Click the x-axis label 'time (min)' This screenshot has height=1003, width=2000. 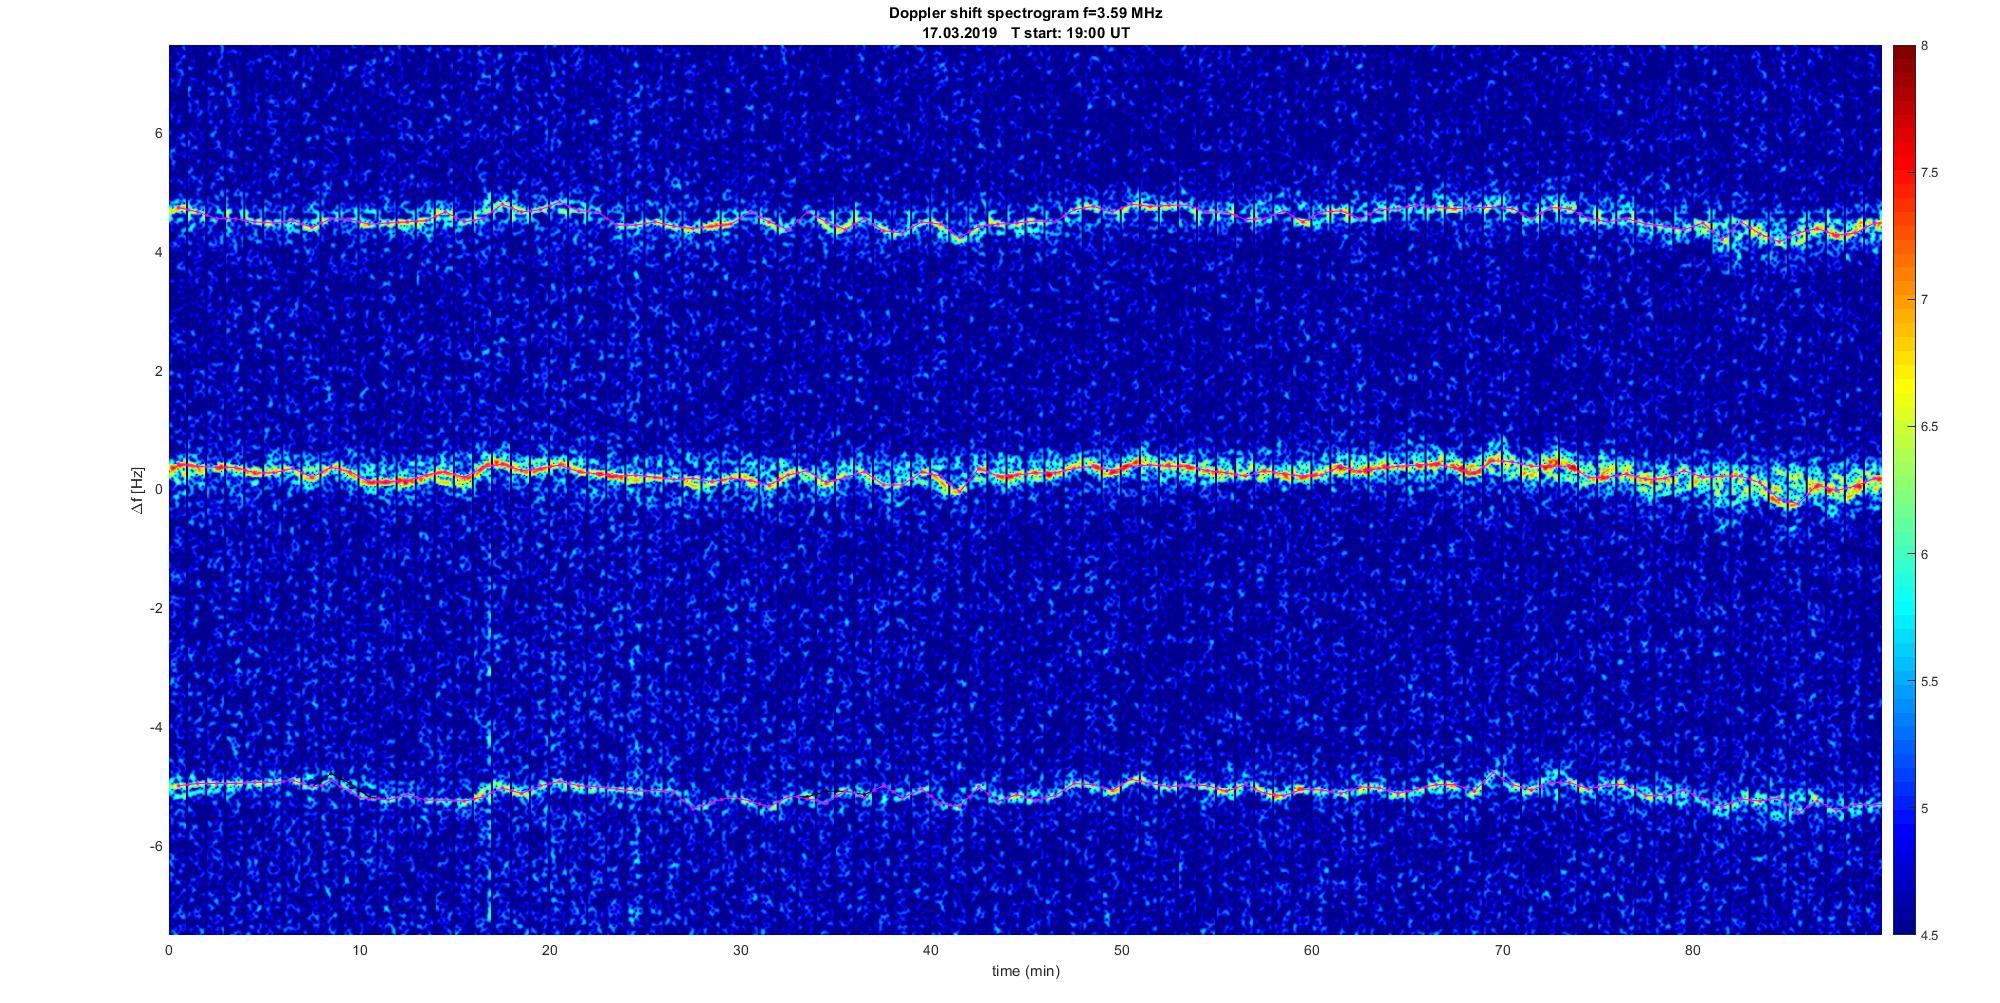[1025, 971]
